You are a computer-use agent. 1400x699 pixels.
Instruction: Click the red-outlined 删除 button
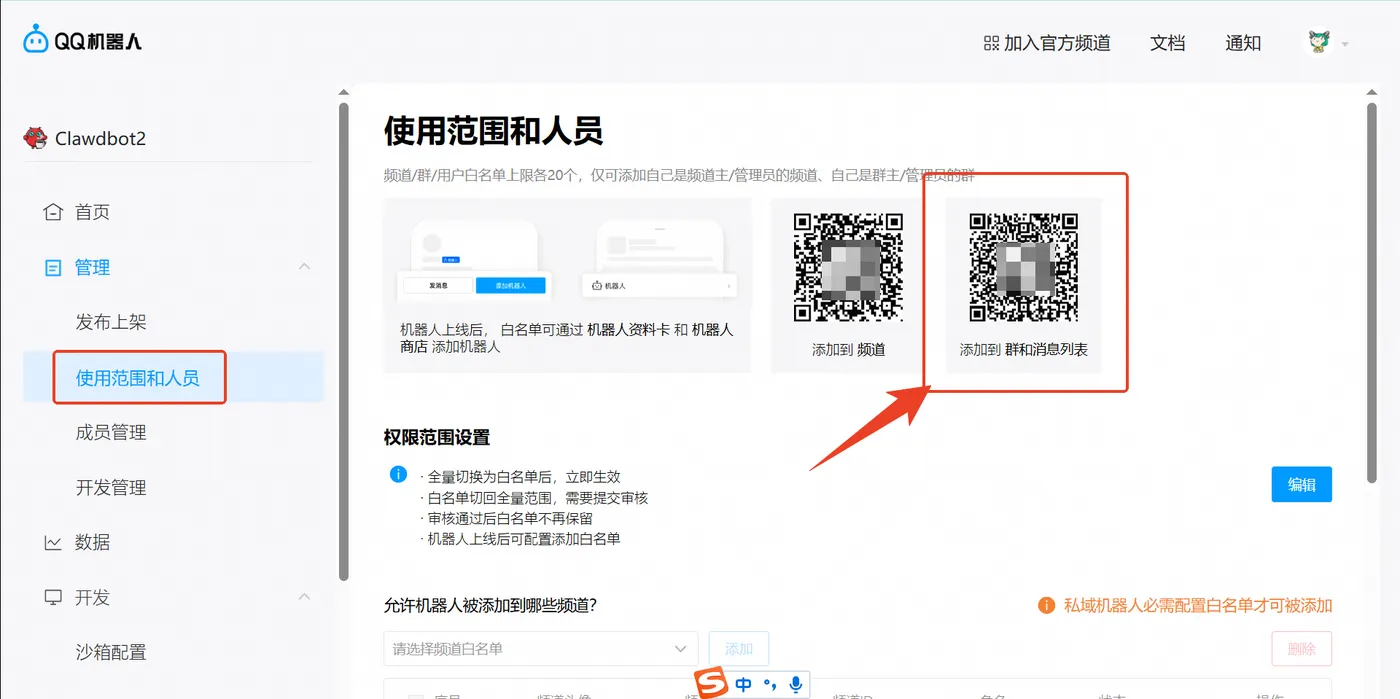click(1301, 649)
